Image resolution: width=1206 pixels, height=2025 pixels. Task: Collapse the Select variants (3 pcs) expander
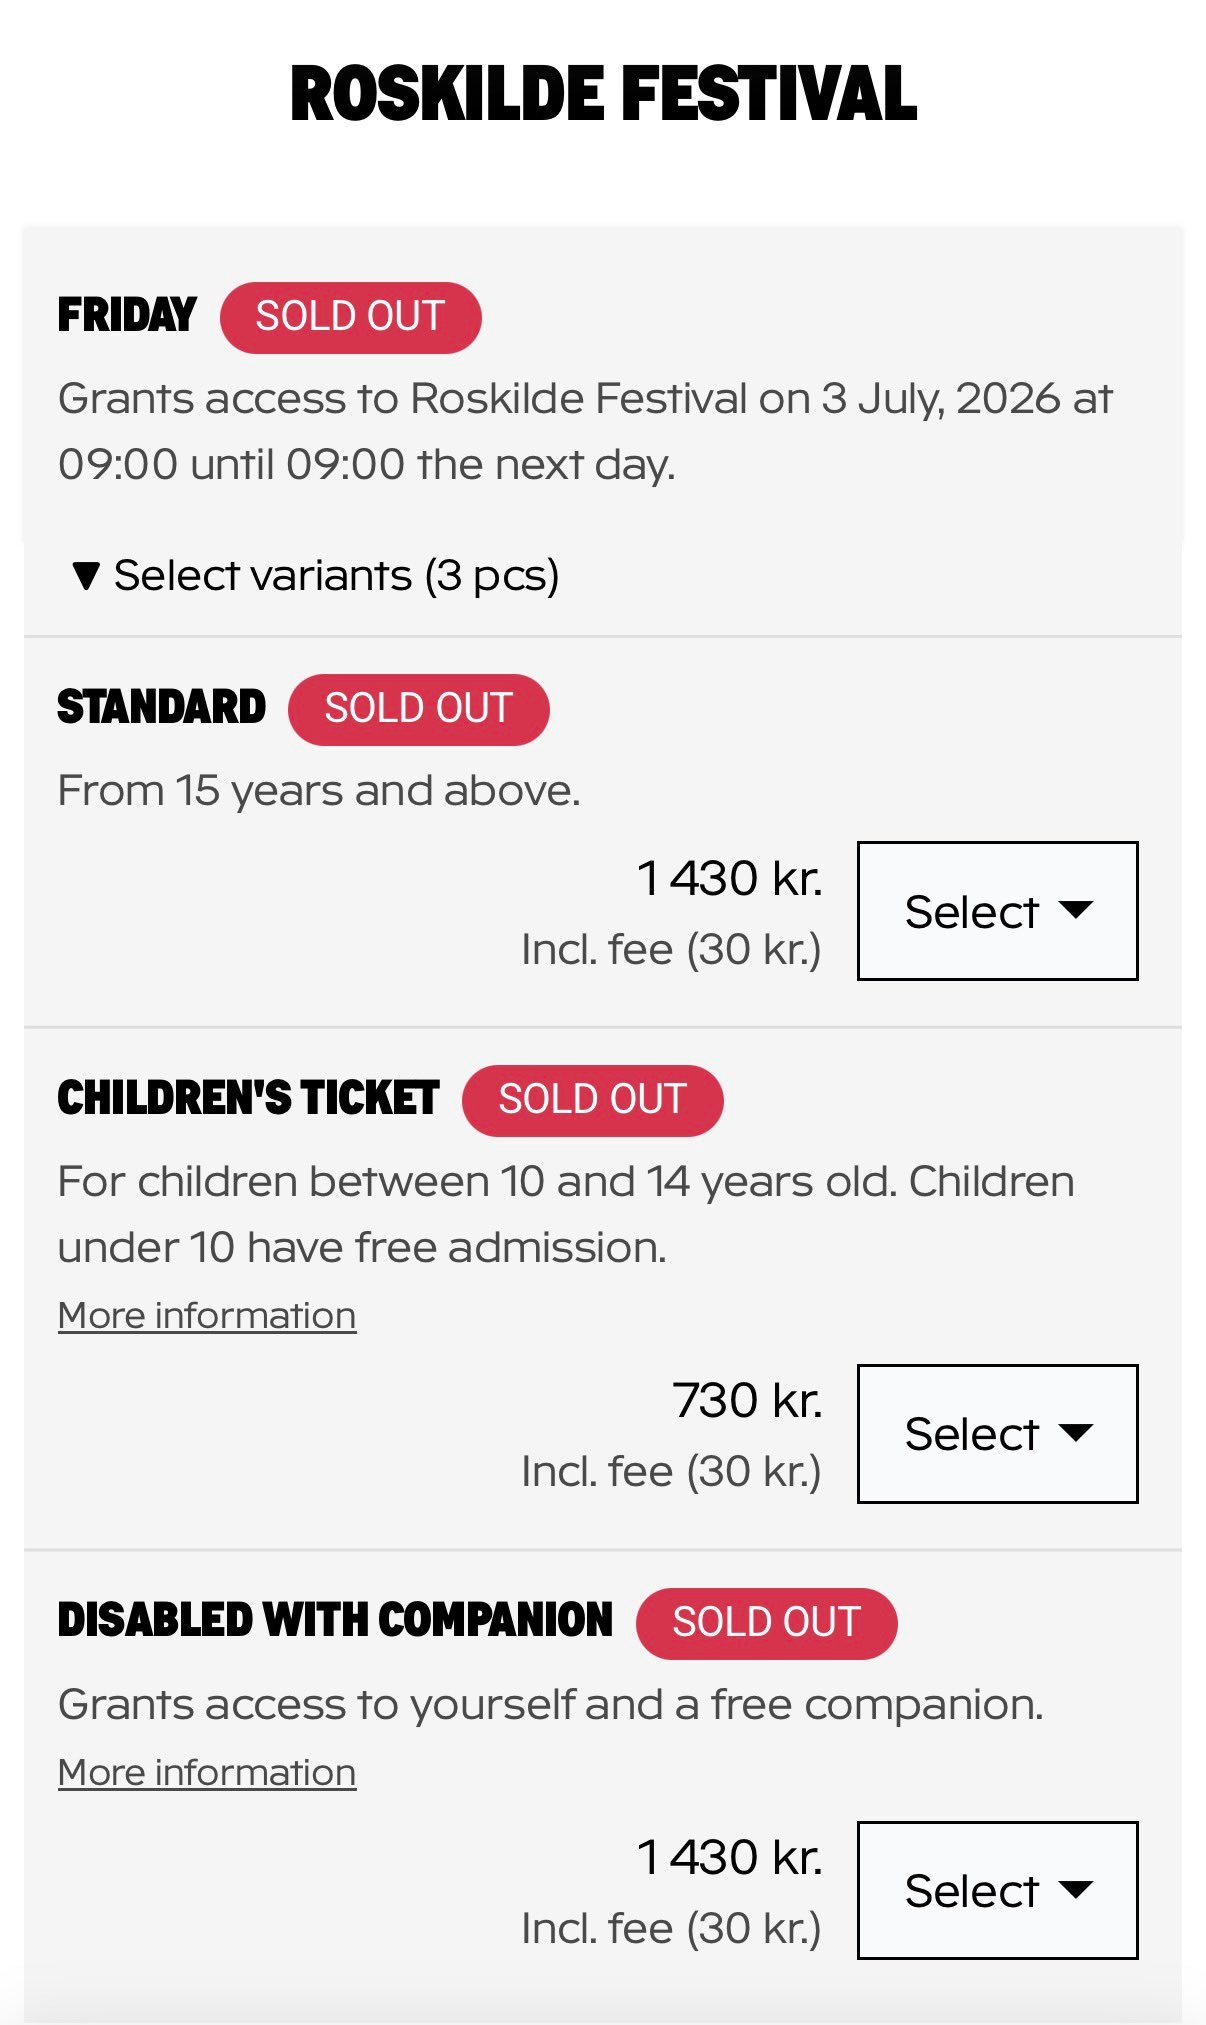[316, 576]
